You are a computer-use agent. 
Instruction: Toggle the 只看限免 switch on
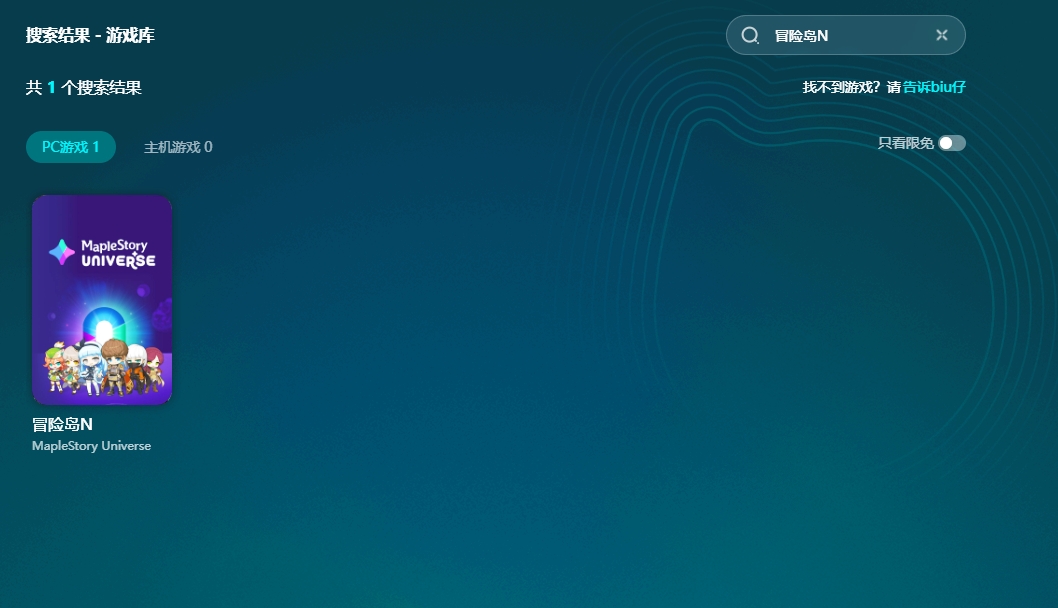click(x=952, y=143)
